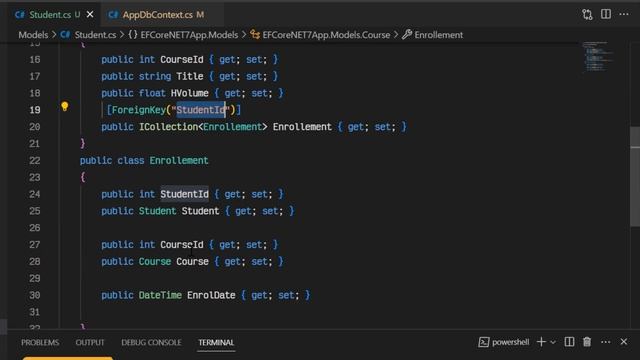Screen dimensions: 640x360
Task: Open the PROBLEMS panel tab
Action: [40, 342]
